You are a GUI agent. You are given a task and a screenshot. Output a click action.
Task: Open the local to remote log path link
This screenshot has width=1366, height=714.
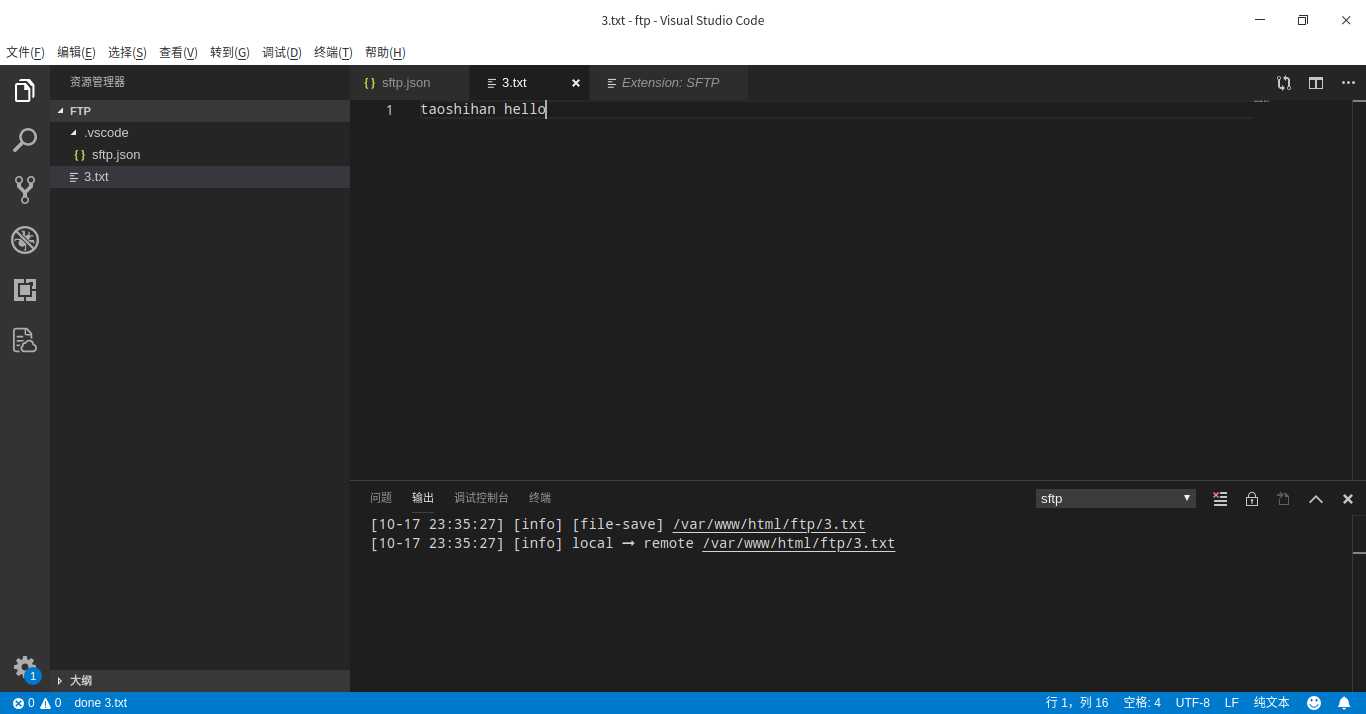(799, 544)
